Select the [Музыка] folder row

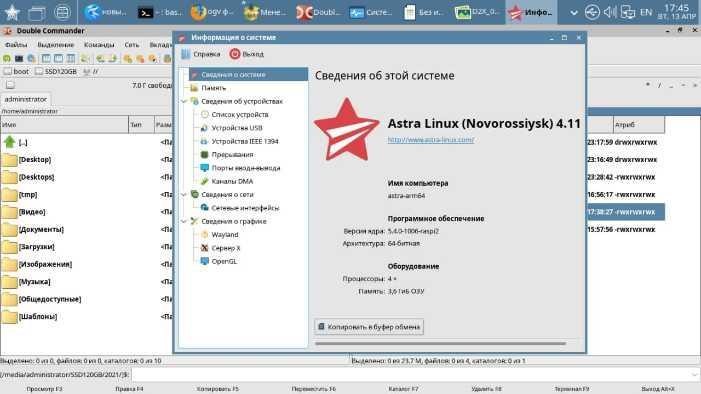[x=86, y=282]
